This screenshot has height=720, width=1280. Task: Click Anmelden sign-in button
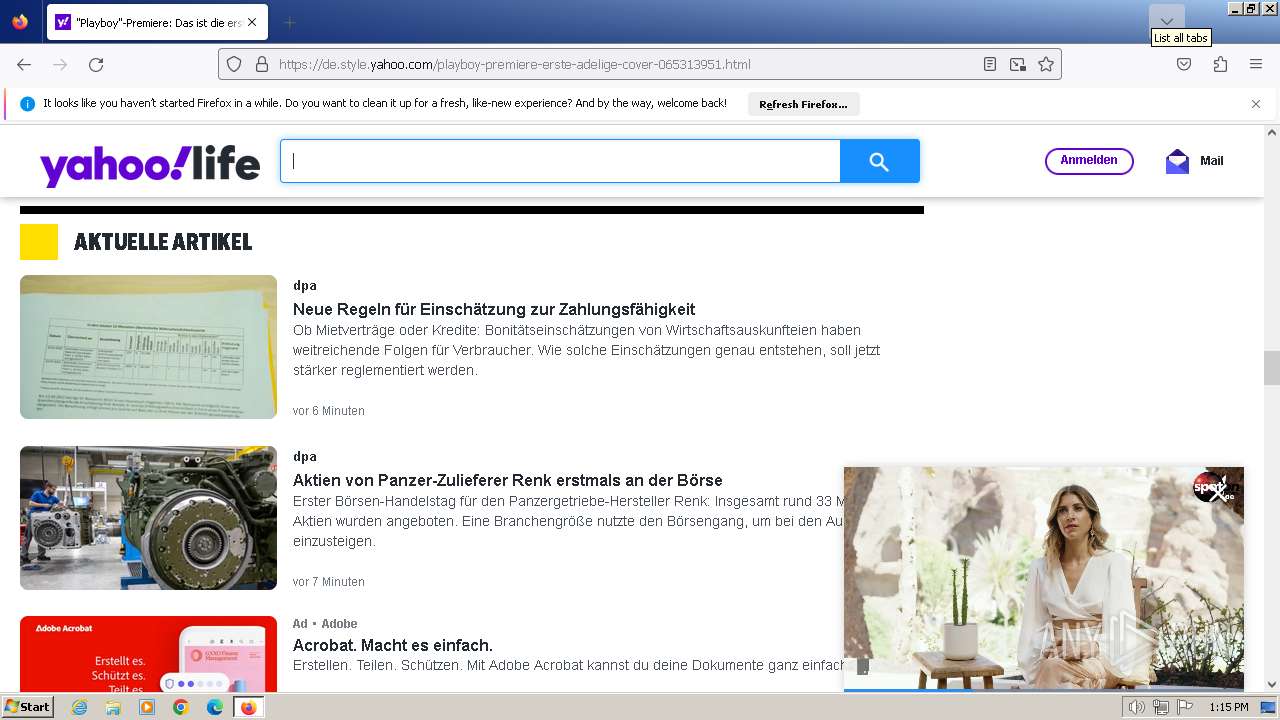tap(1089, 161)
